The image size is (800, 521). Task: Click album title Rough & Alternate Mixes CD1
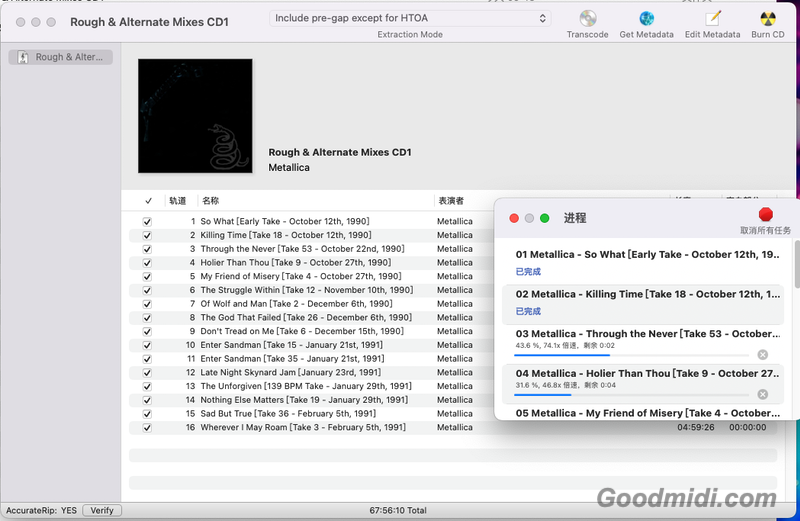coord(340,153)
